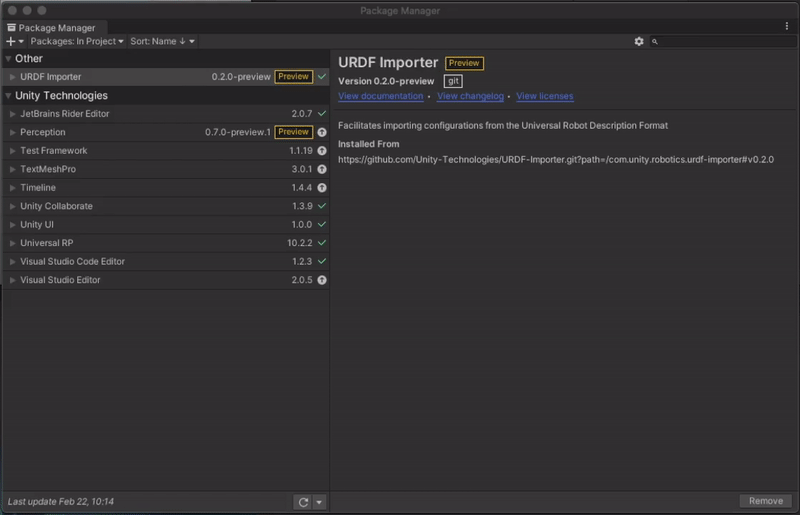Click the refresh packages icon
Screen dimensions: 800x515
click(x=303, y=502)
